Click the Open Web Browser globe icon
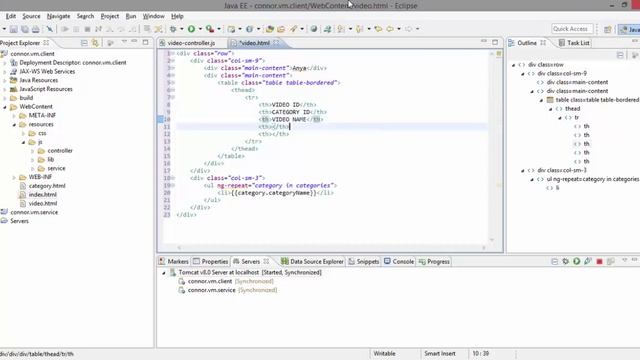640x360 pixels. pos(313,29)
